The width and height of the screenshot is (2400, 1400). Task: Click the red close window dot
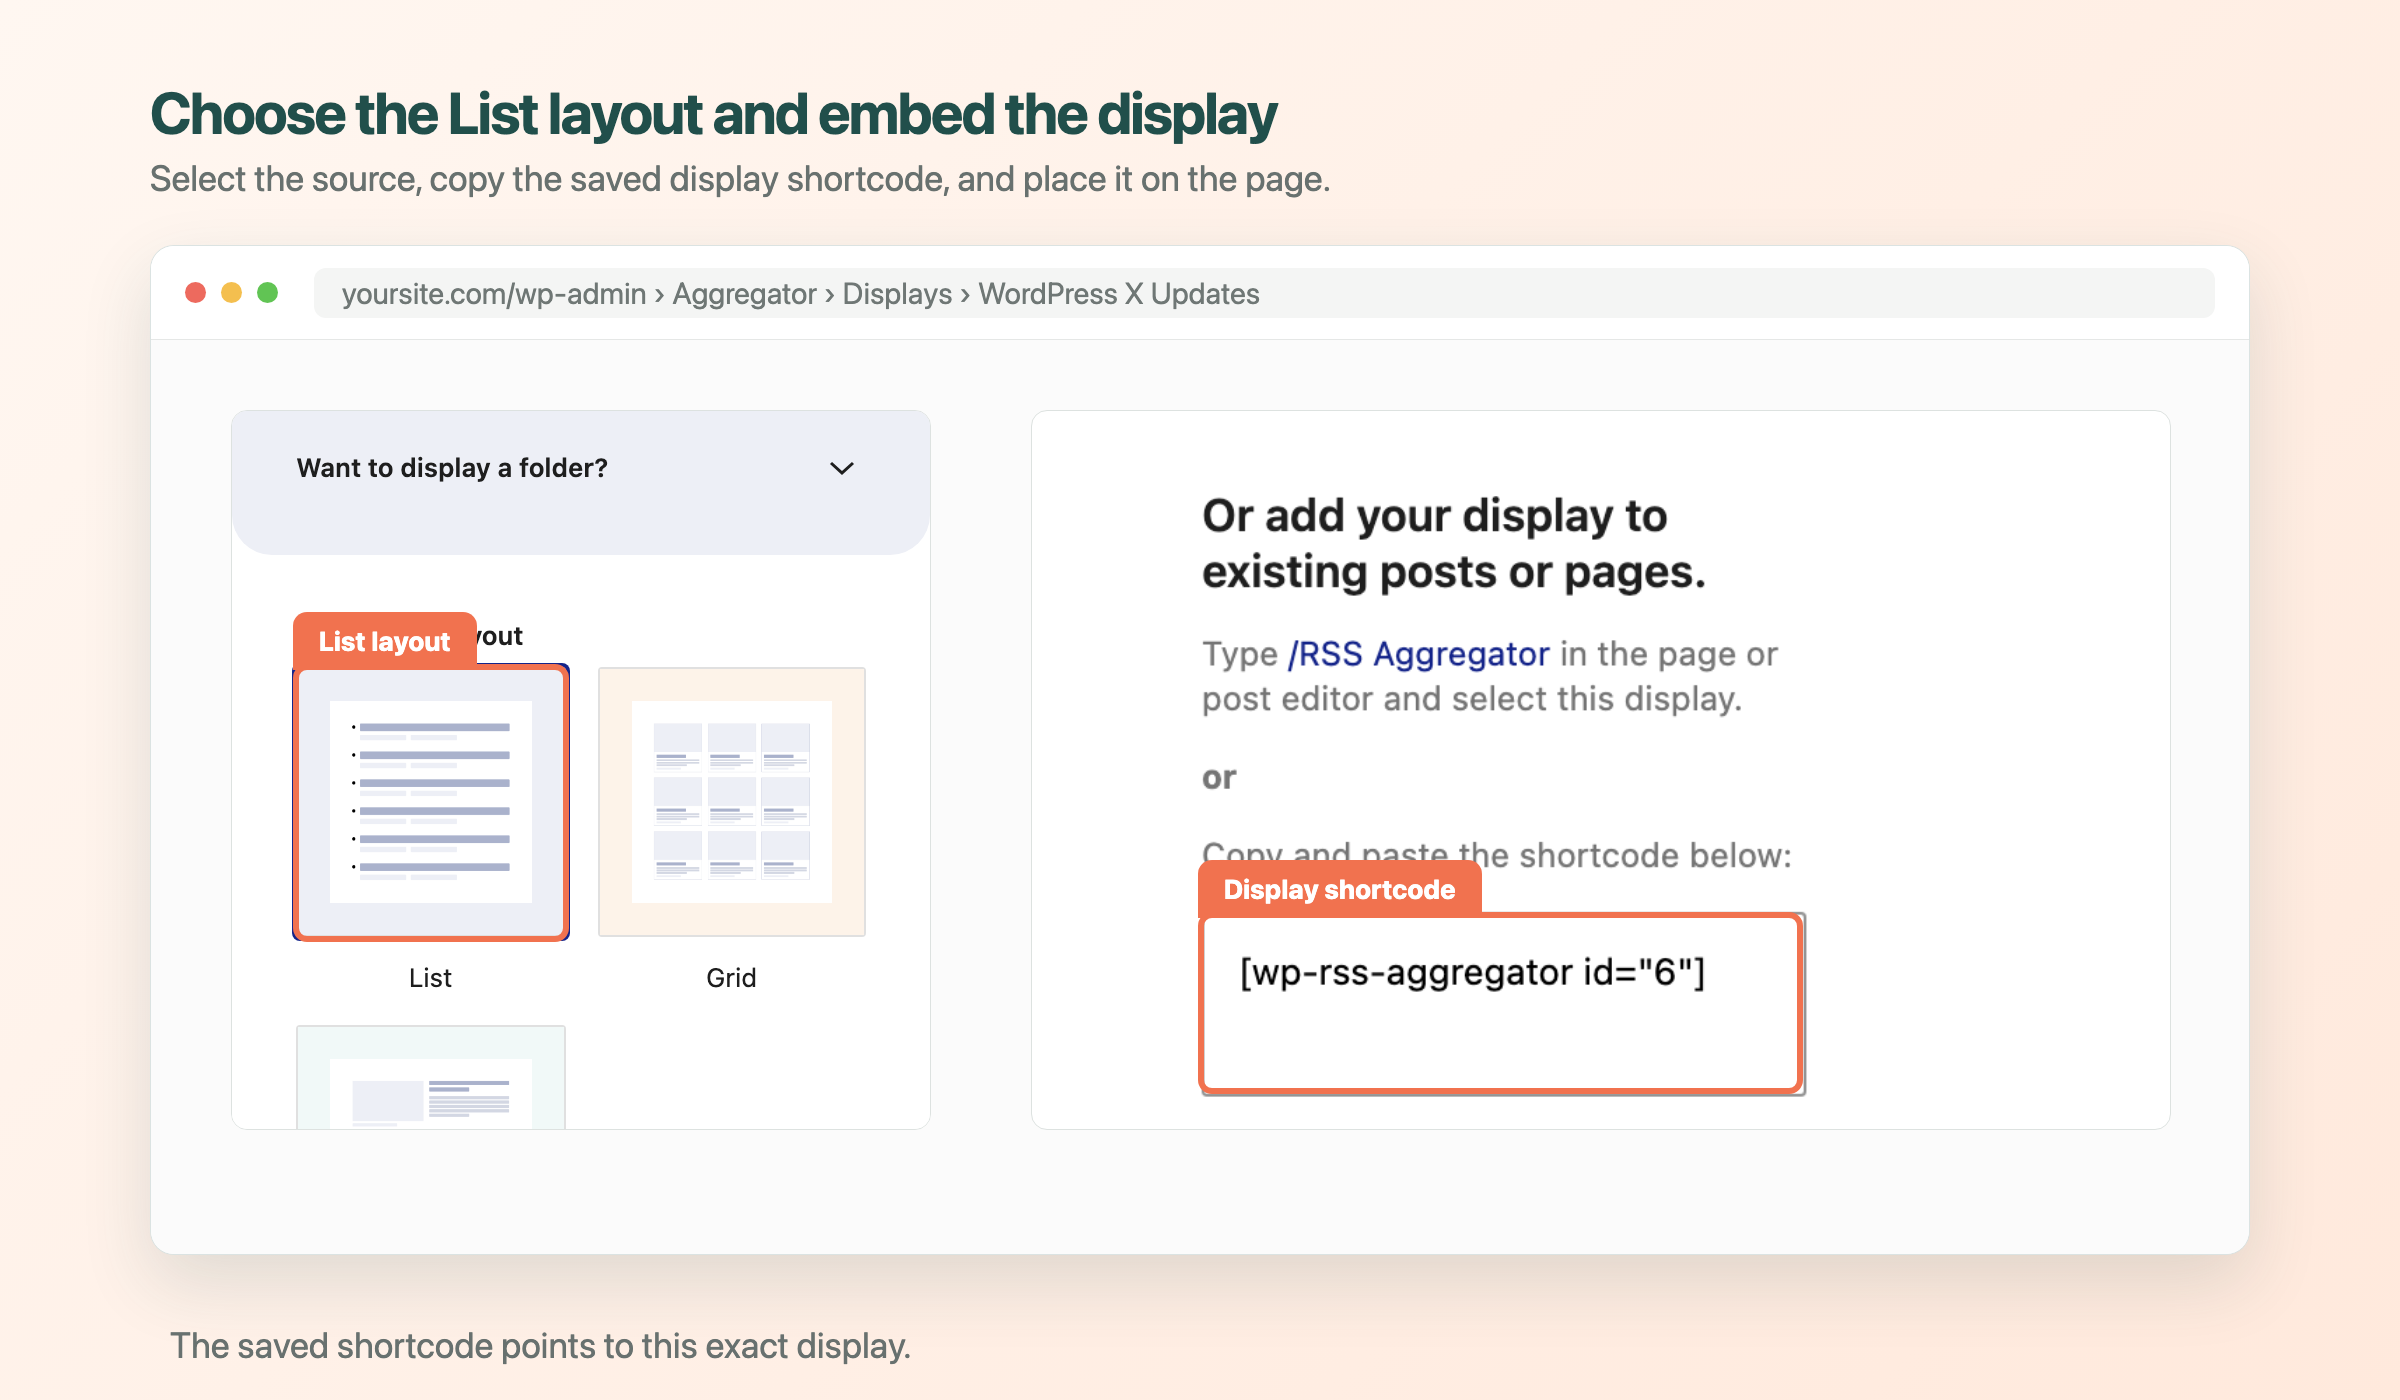pyautogui.click(x=196, y=293)
